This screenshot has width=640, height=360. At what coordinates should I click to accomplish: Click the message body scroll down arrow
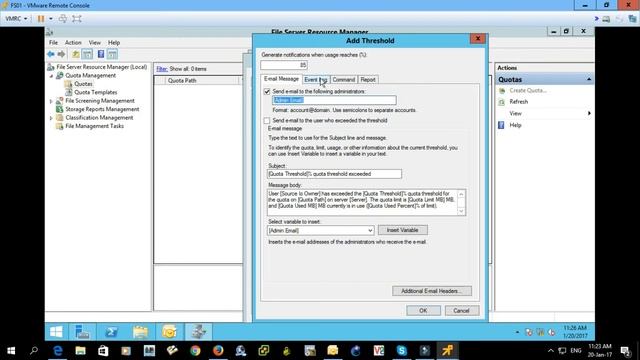click(x=461, y=211)
